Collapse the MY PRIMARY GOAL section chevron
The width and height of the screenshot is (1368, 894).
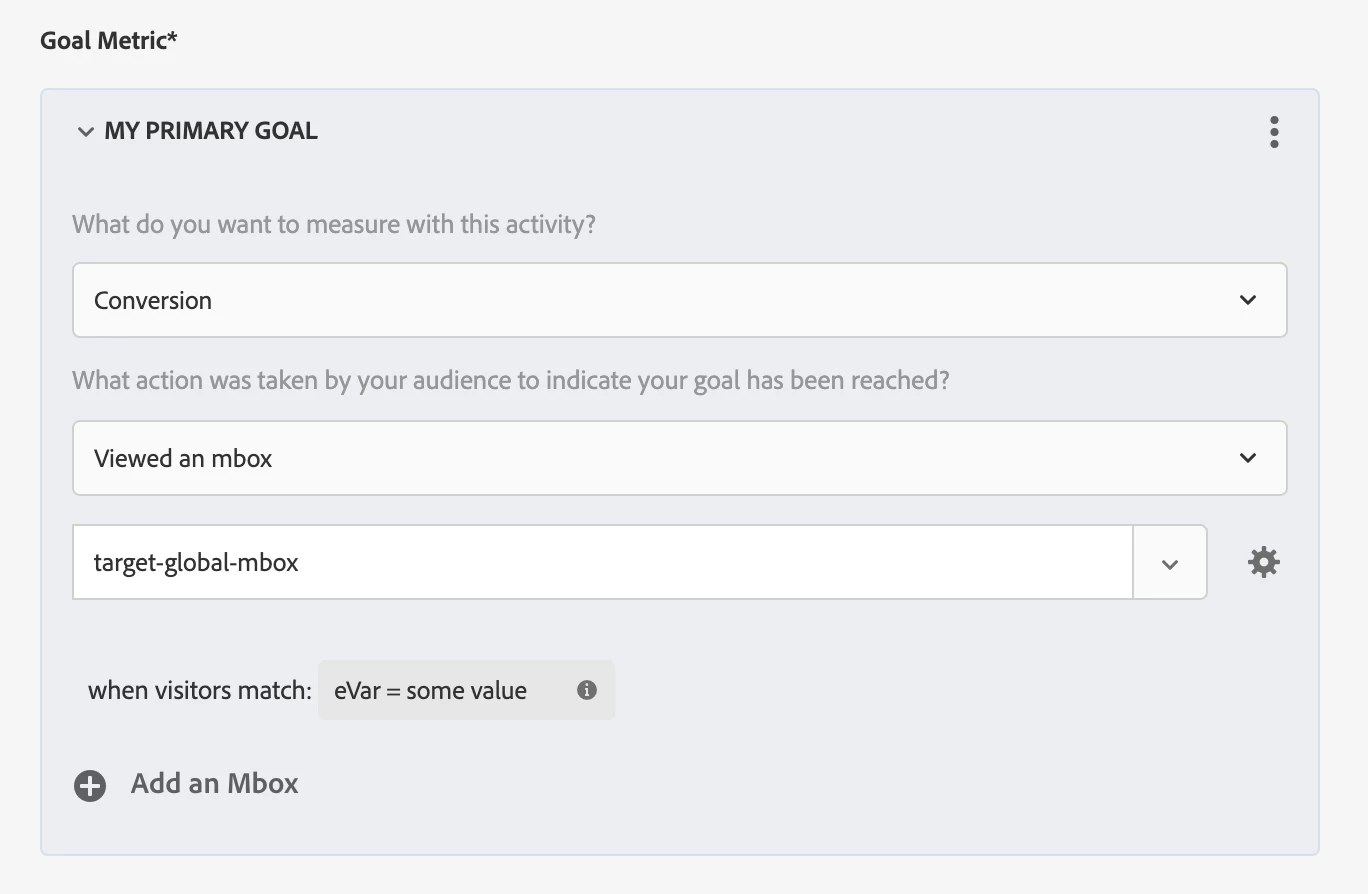tap(86, 132)
